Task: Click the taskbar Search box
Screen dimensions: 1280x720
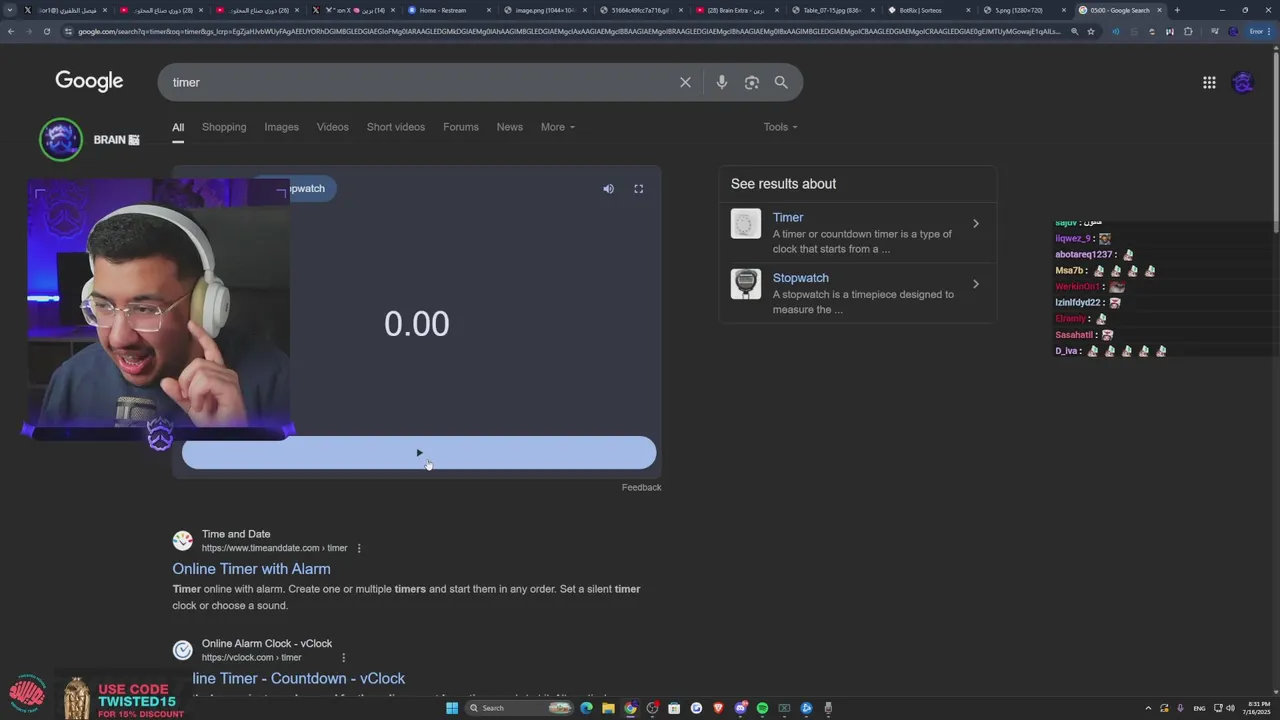Action: click(517, 708)
